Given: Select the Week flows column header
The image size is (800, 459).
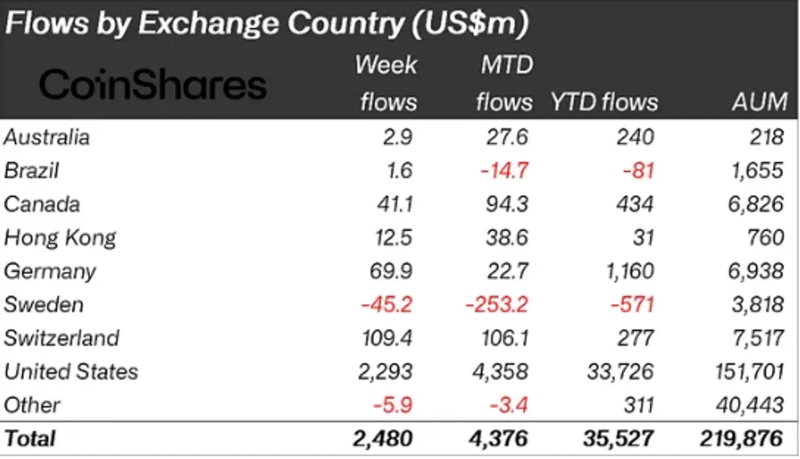Looking at the screenshot, I should (x=388, y=84).
